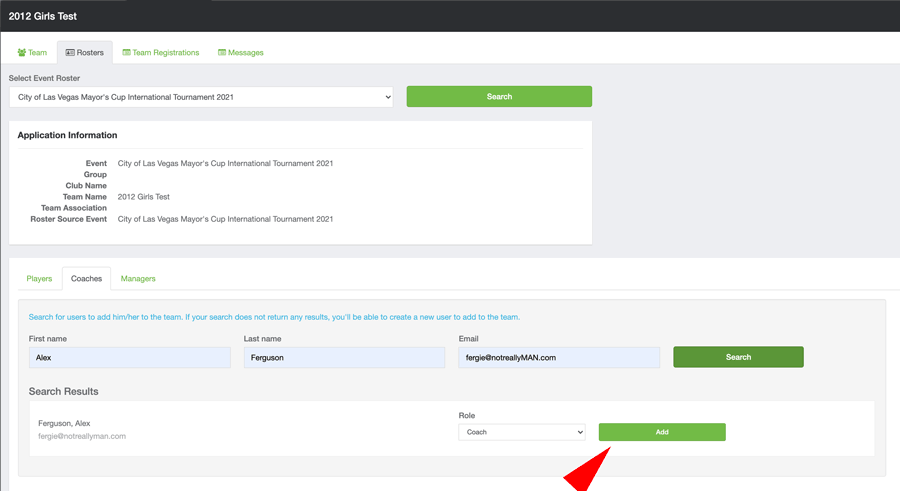Click the Messages tab icon
This screenshot has width=900, height=491.
pos(222,53)
